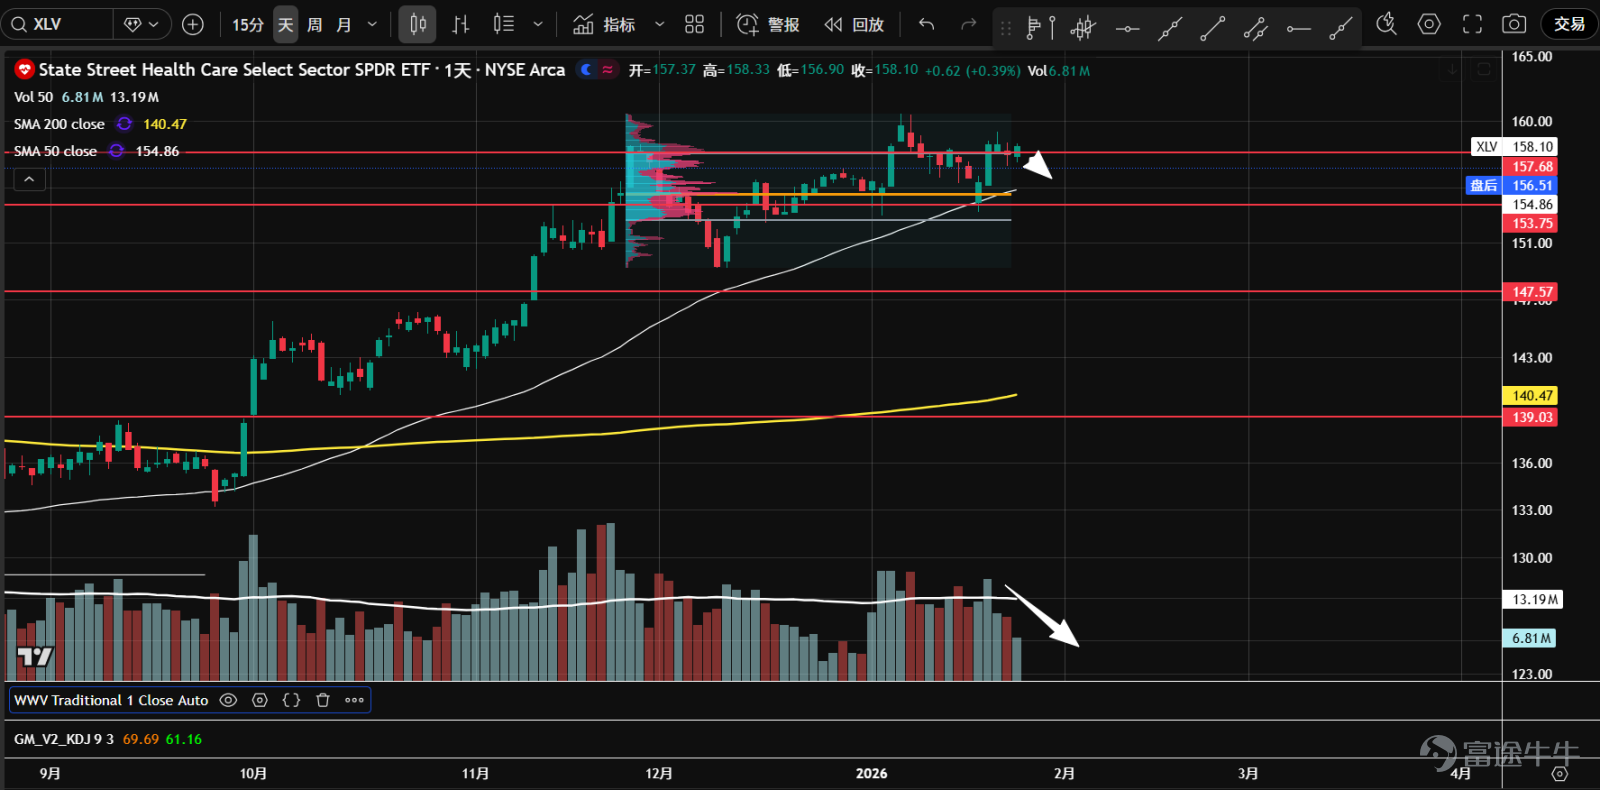Screen dimensions: 1600x790
Task: Click the XLV heart logo icon
Action: coord(24,69)
